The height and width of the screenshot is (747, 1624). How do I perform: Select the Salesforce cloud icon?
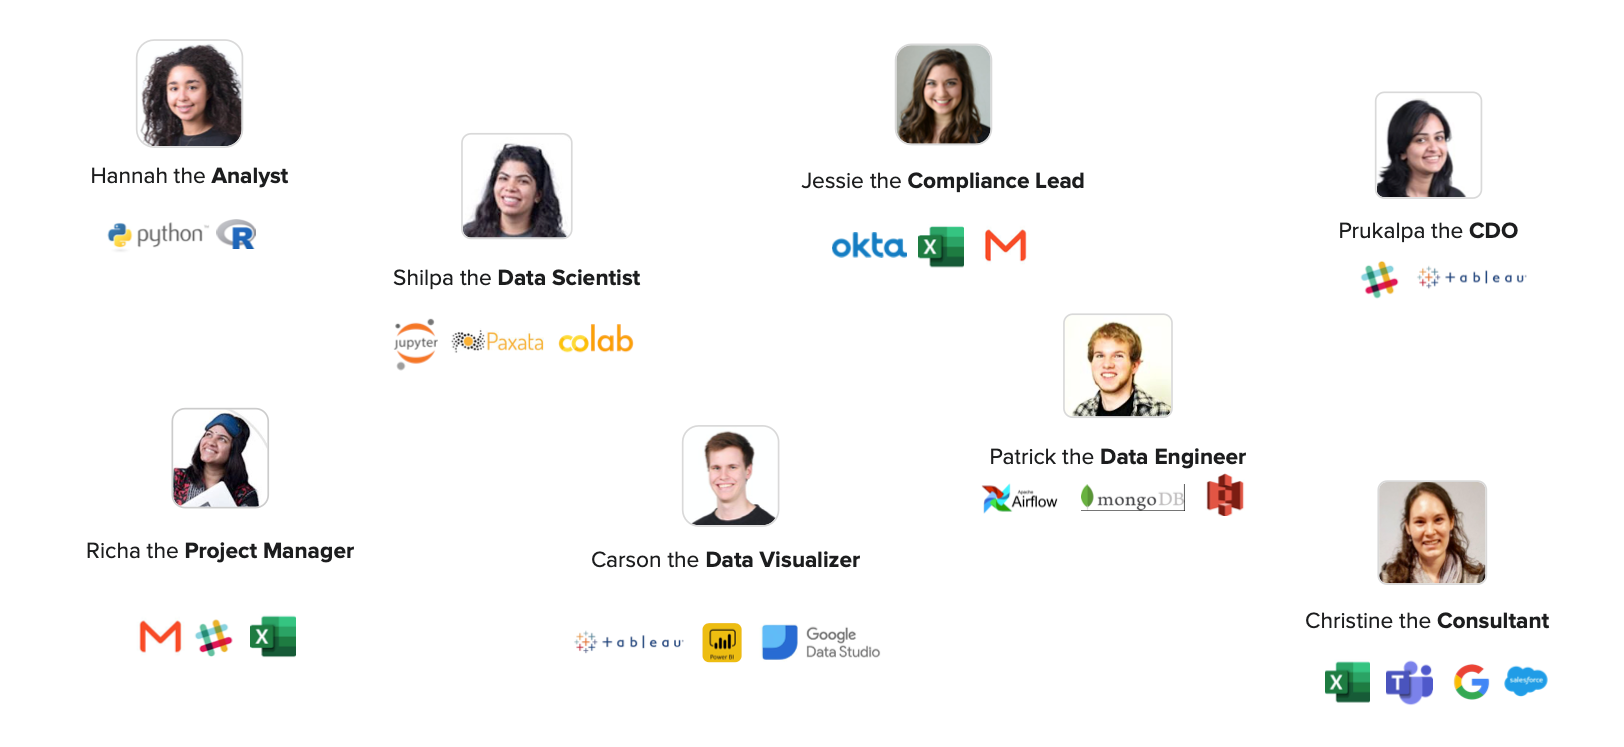coord(1525,681)
